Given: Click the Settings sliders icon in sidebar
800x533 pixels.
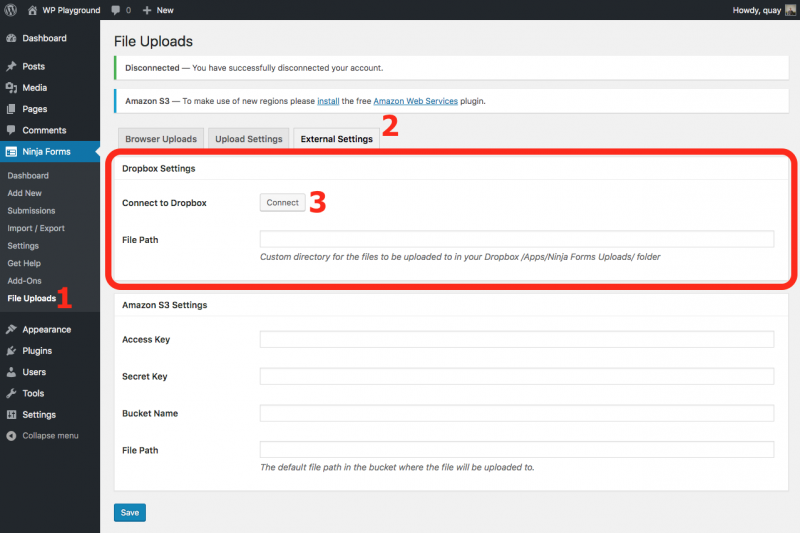Looking at the screenshot, I should (11, 415).
